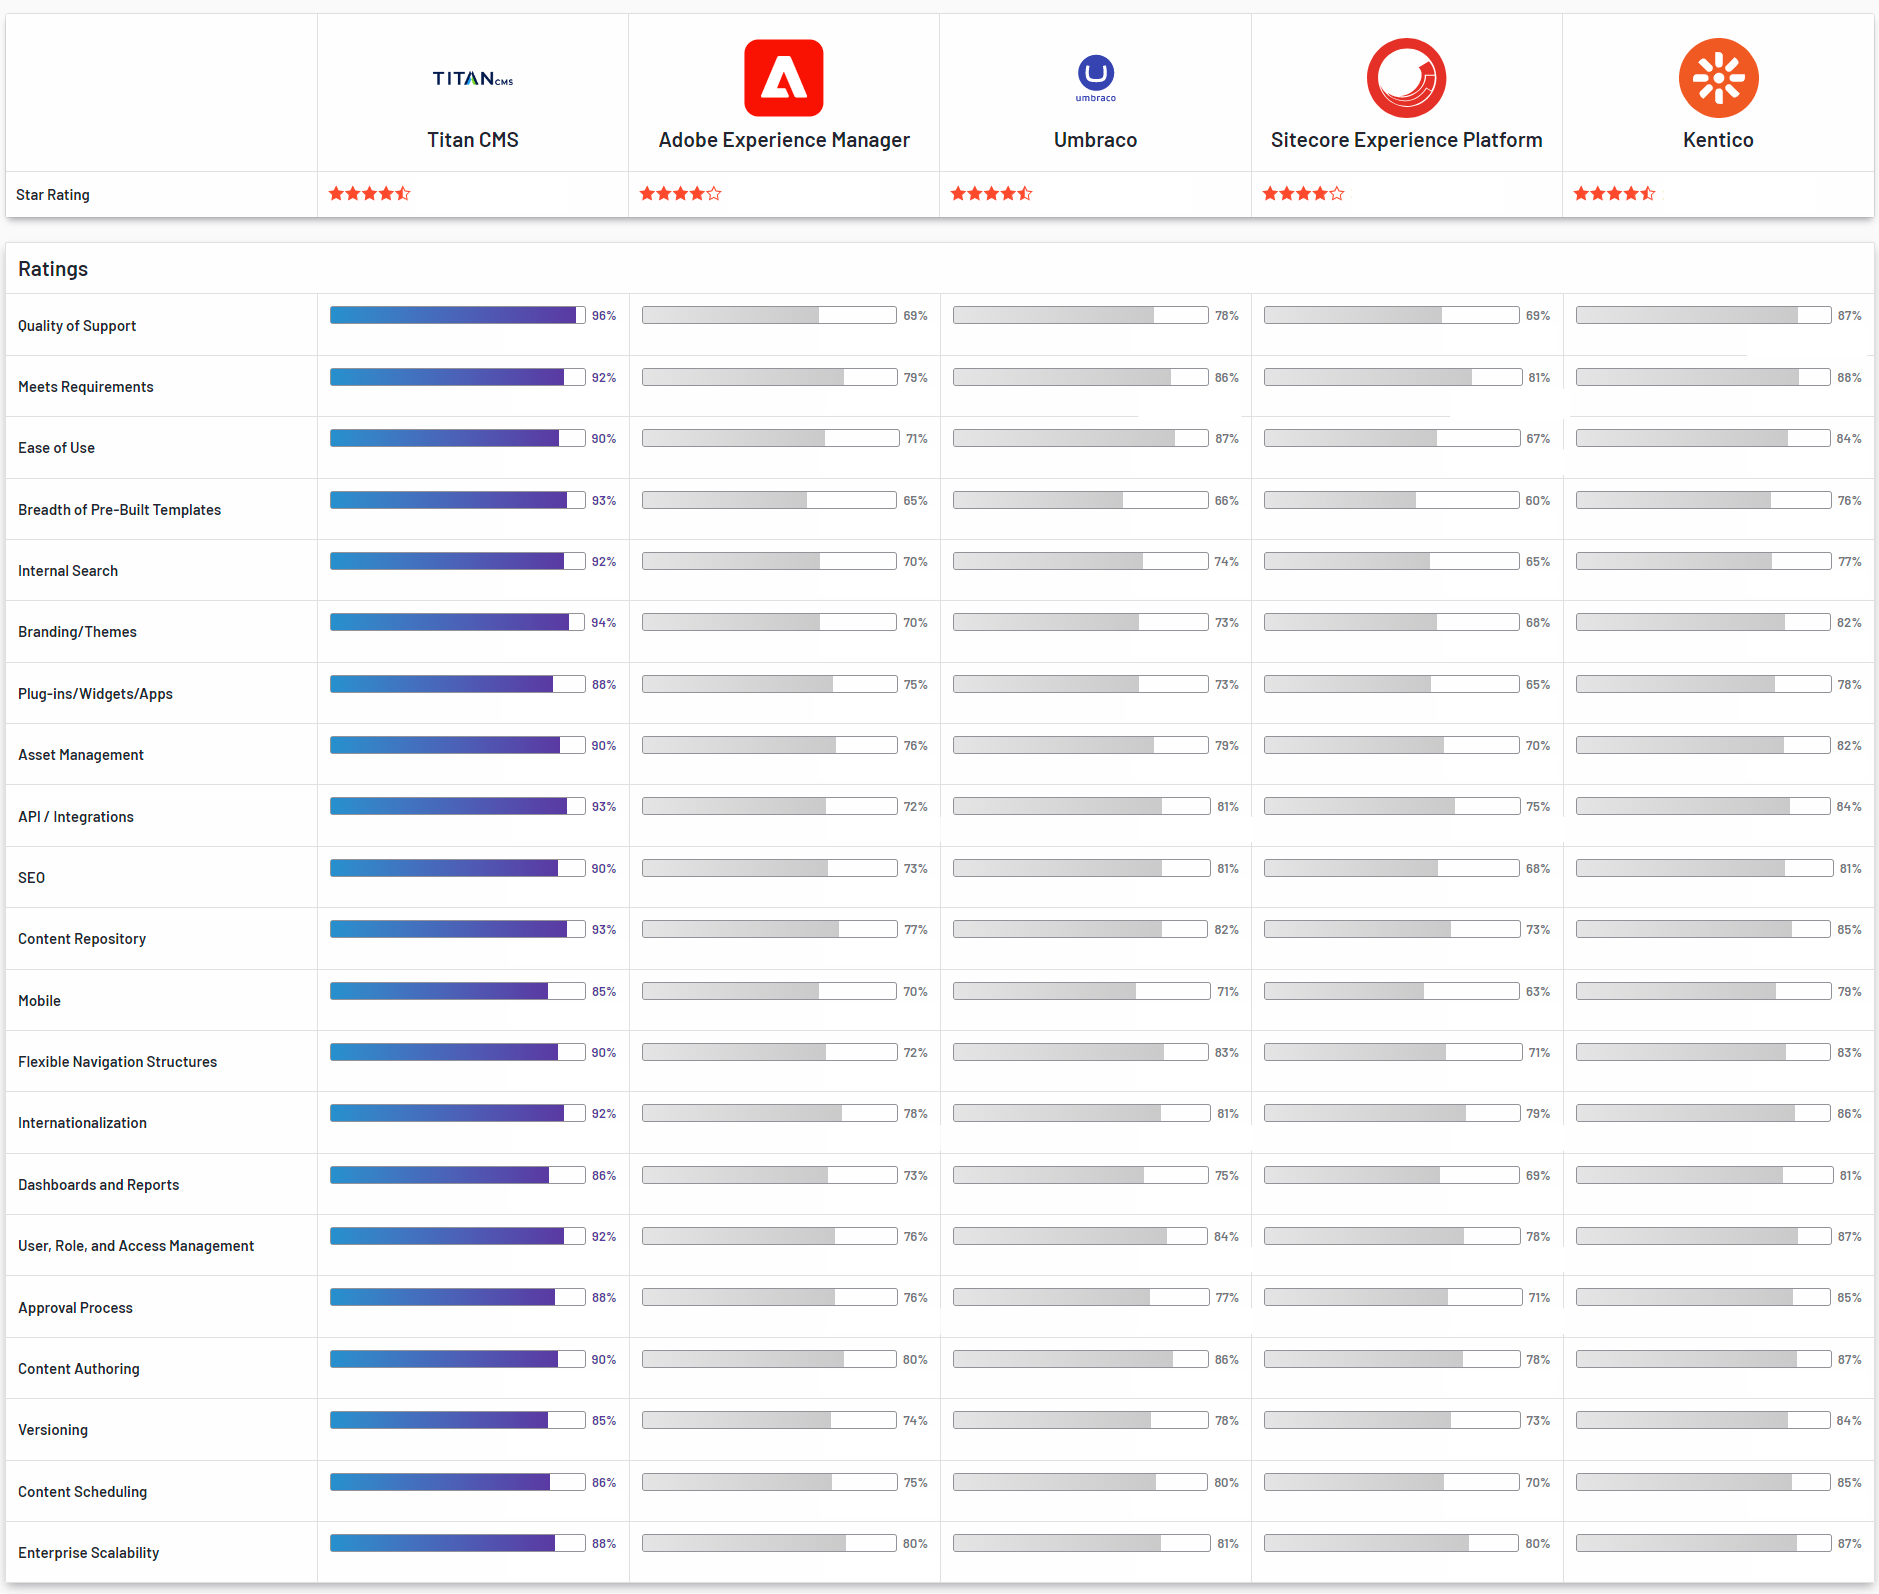This screenshot has width=1879, height=1594.
Task: Select the "Ease of Use" row label
Action: [x=56, y=447]
